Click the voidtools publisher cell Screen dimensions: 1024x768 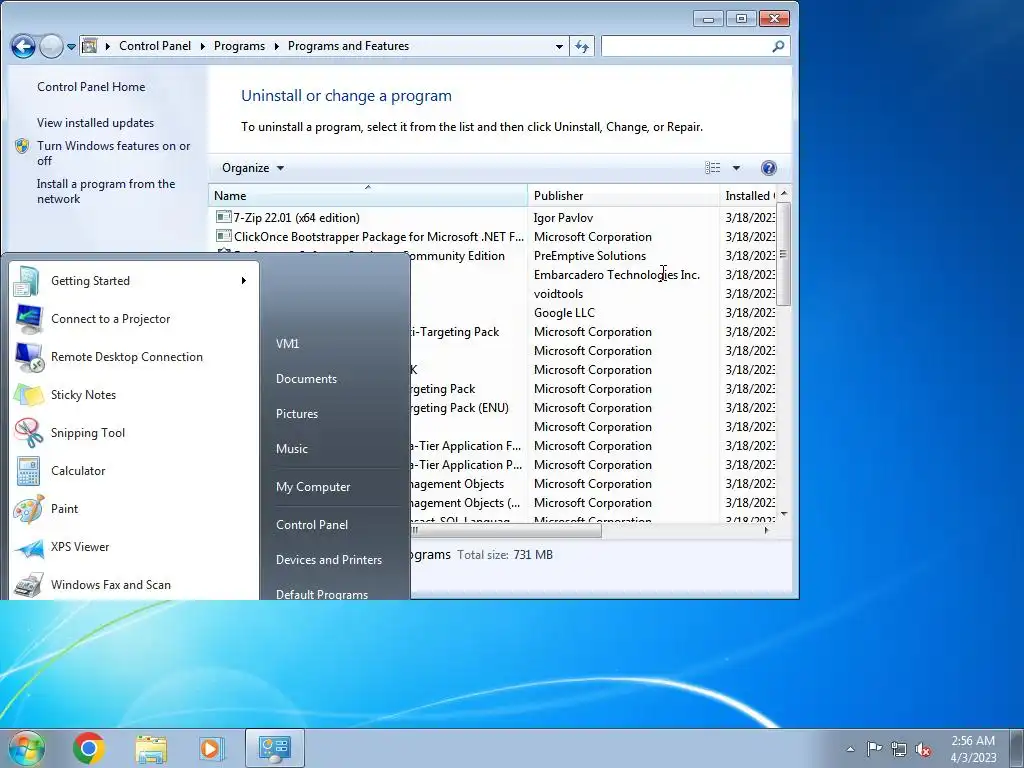[x=558, y=294]
